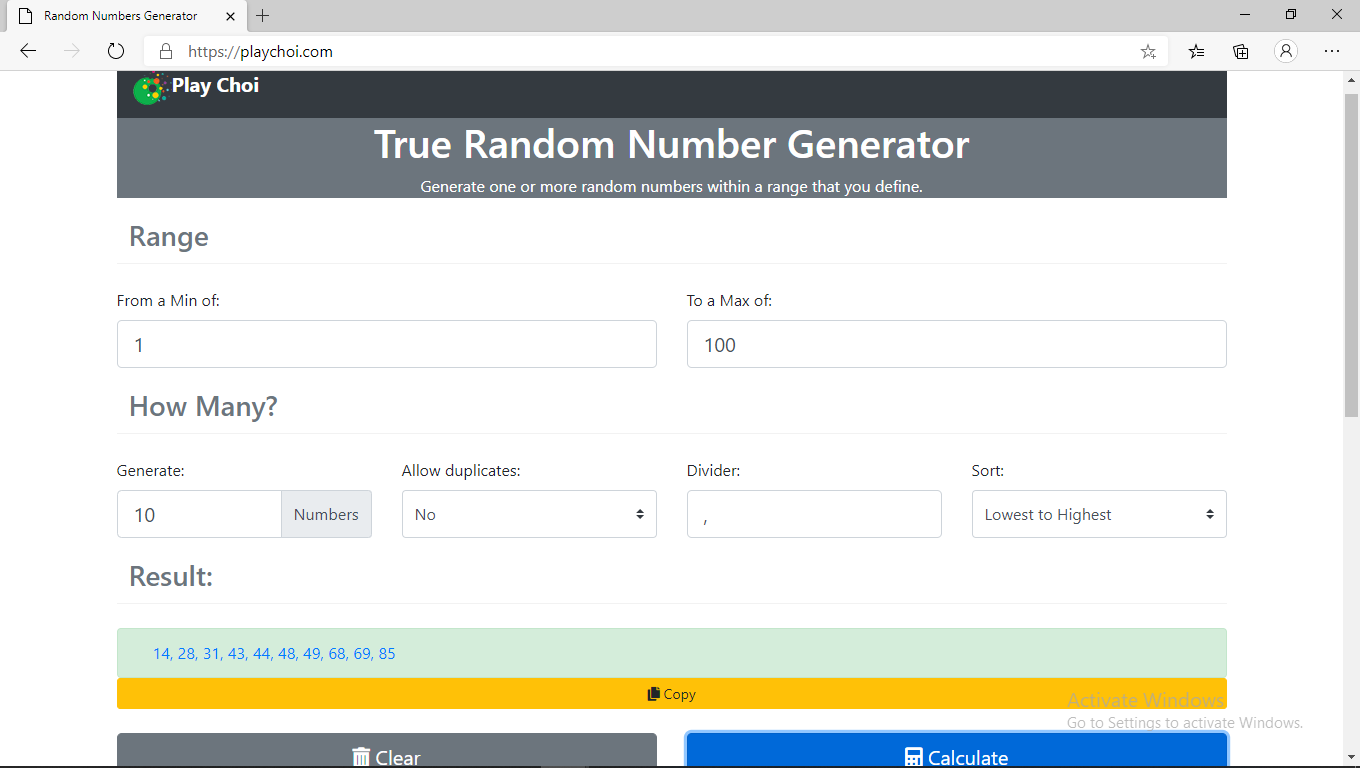This screenshot has height=768, width=1360.
Task: Open the Sort dropdown showing Lowest to Highest
Action: pyautogui.click(x=1099, y=514)
